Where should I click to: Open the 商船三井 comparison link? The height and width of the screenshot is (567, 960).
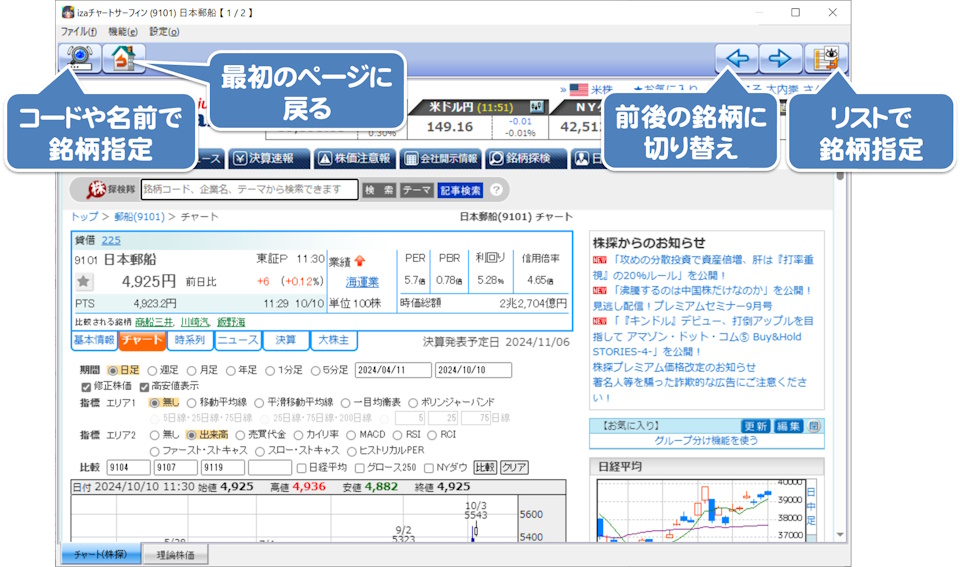pos(154,322)
